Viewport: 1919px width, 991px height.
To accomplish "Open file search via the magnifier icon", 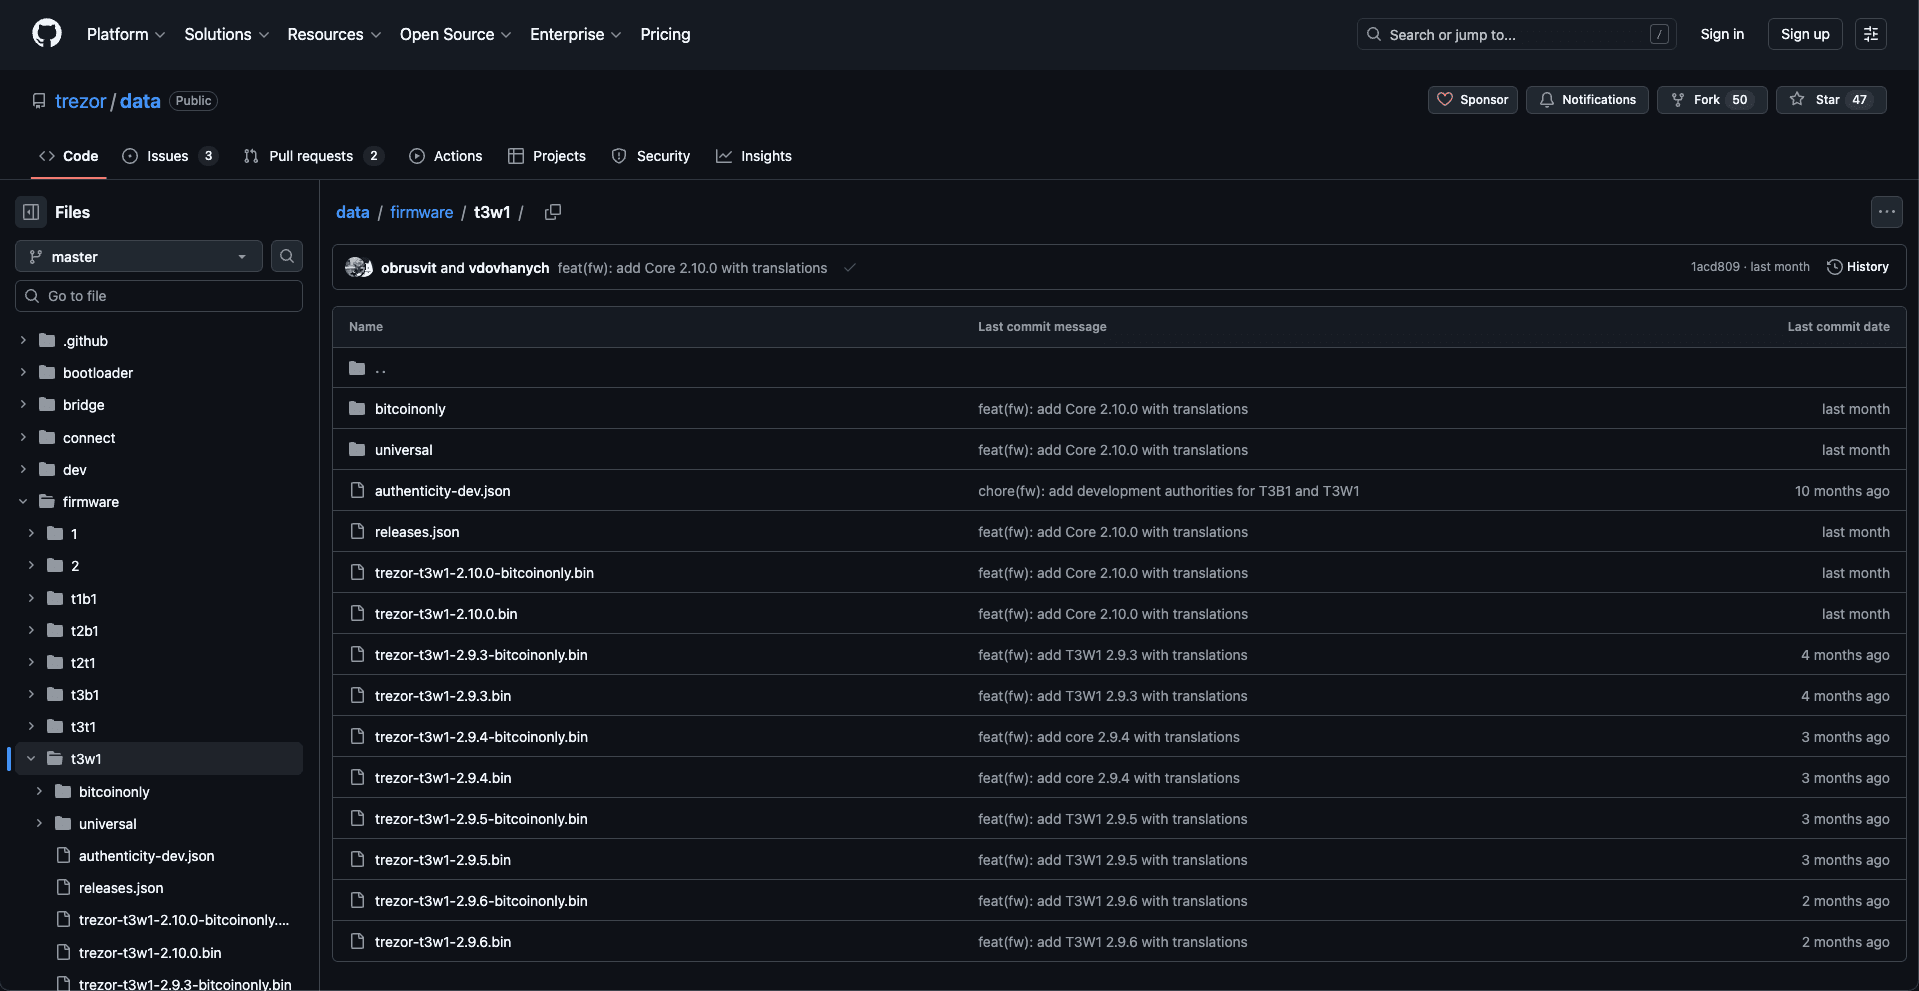I will click(287, 256).
